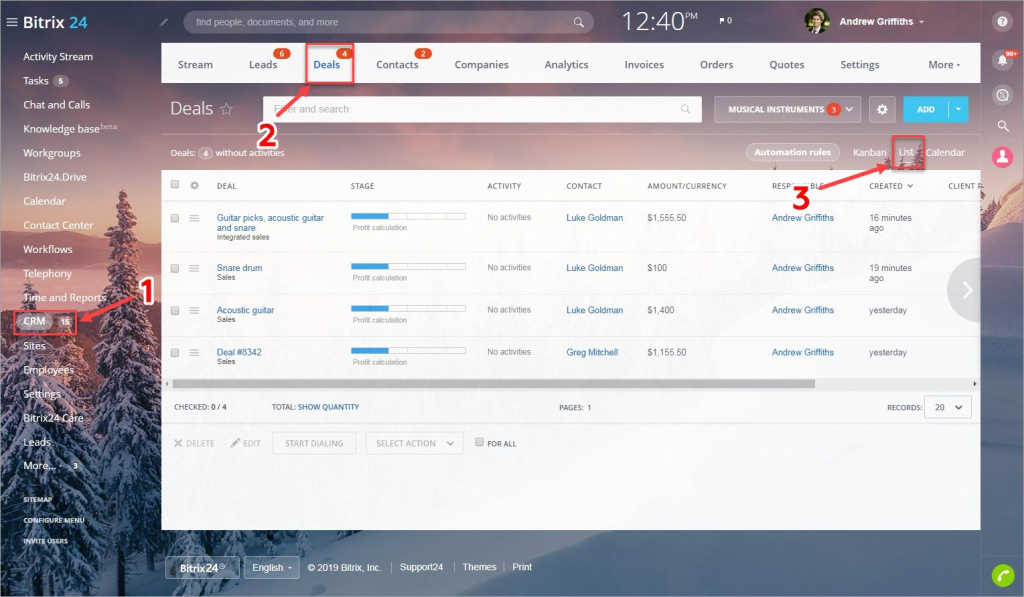Image resolution: width=1024 pixels, height=597 pixels.
Task: Open the Add button dropdown arrow
Action: coord(958,109)
